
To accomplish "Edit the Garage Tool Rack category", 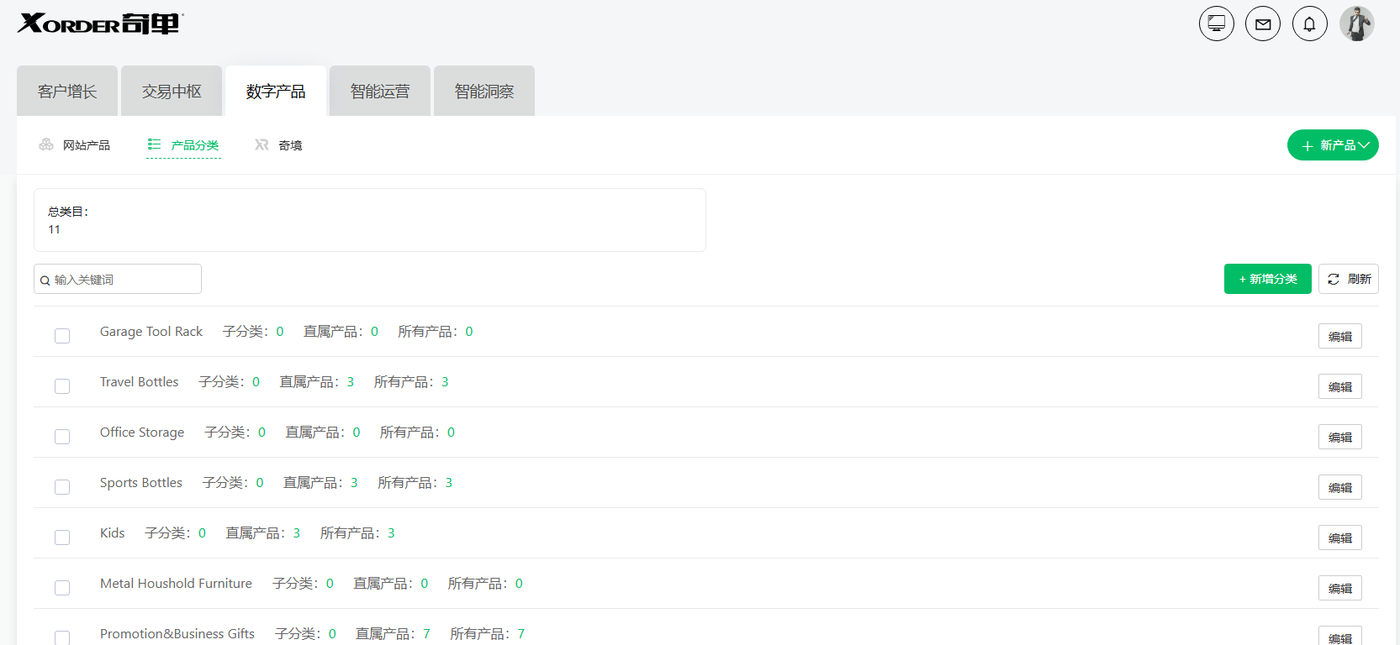I will 1340,337.
